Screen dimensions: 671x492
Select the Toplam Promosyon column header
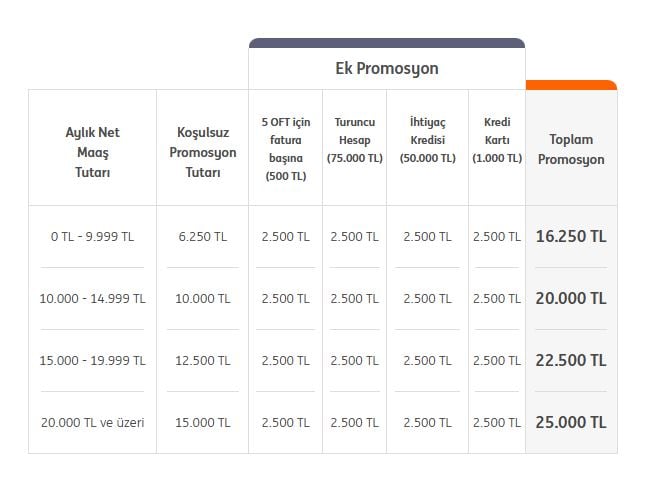coord(571,149)
